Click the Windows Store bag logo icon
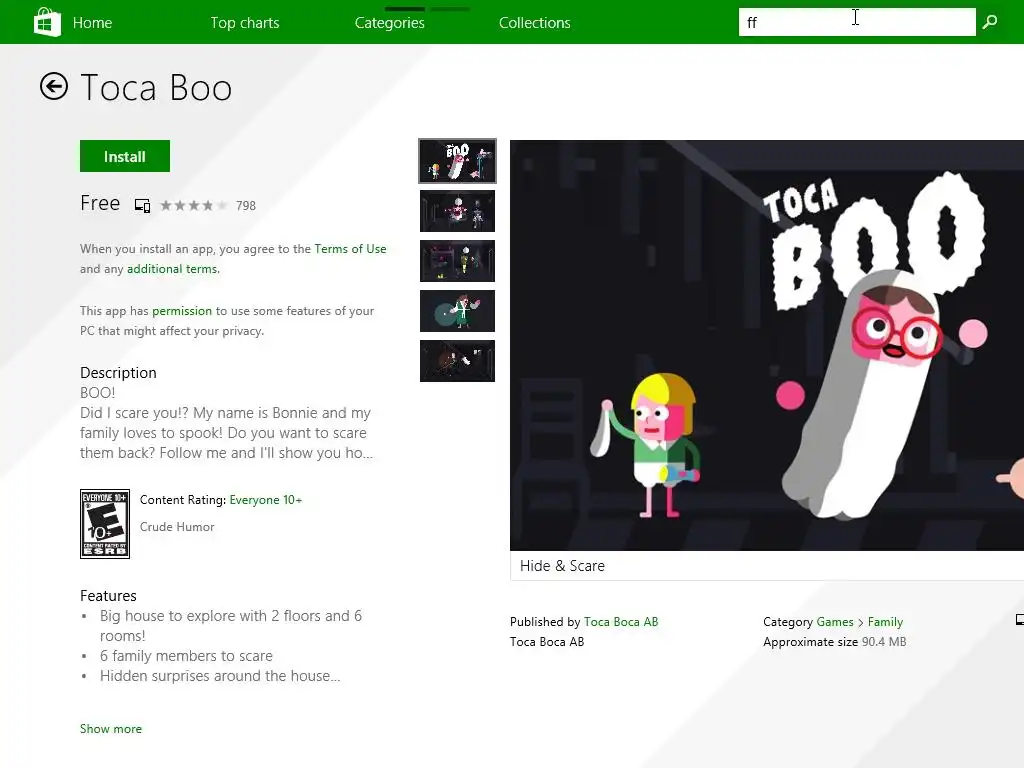The width and height of the screenshot is (1024, 768). (47, 22)
